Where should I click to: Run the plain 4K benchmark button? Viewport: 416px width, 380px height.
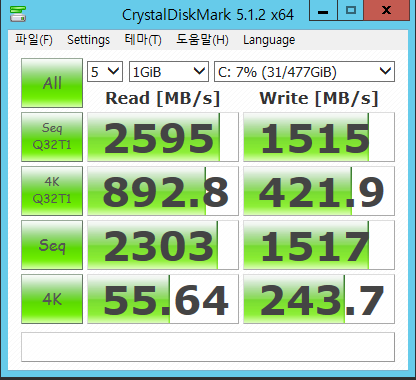[52, 299]
